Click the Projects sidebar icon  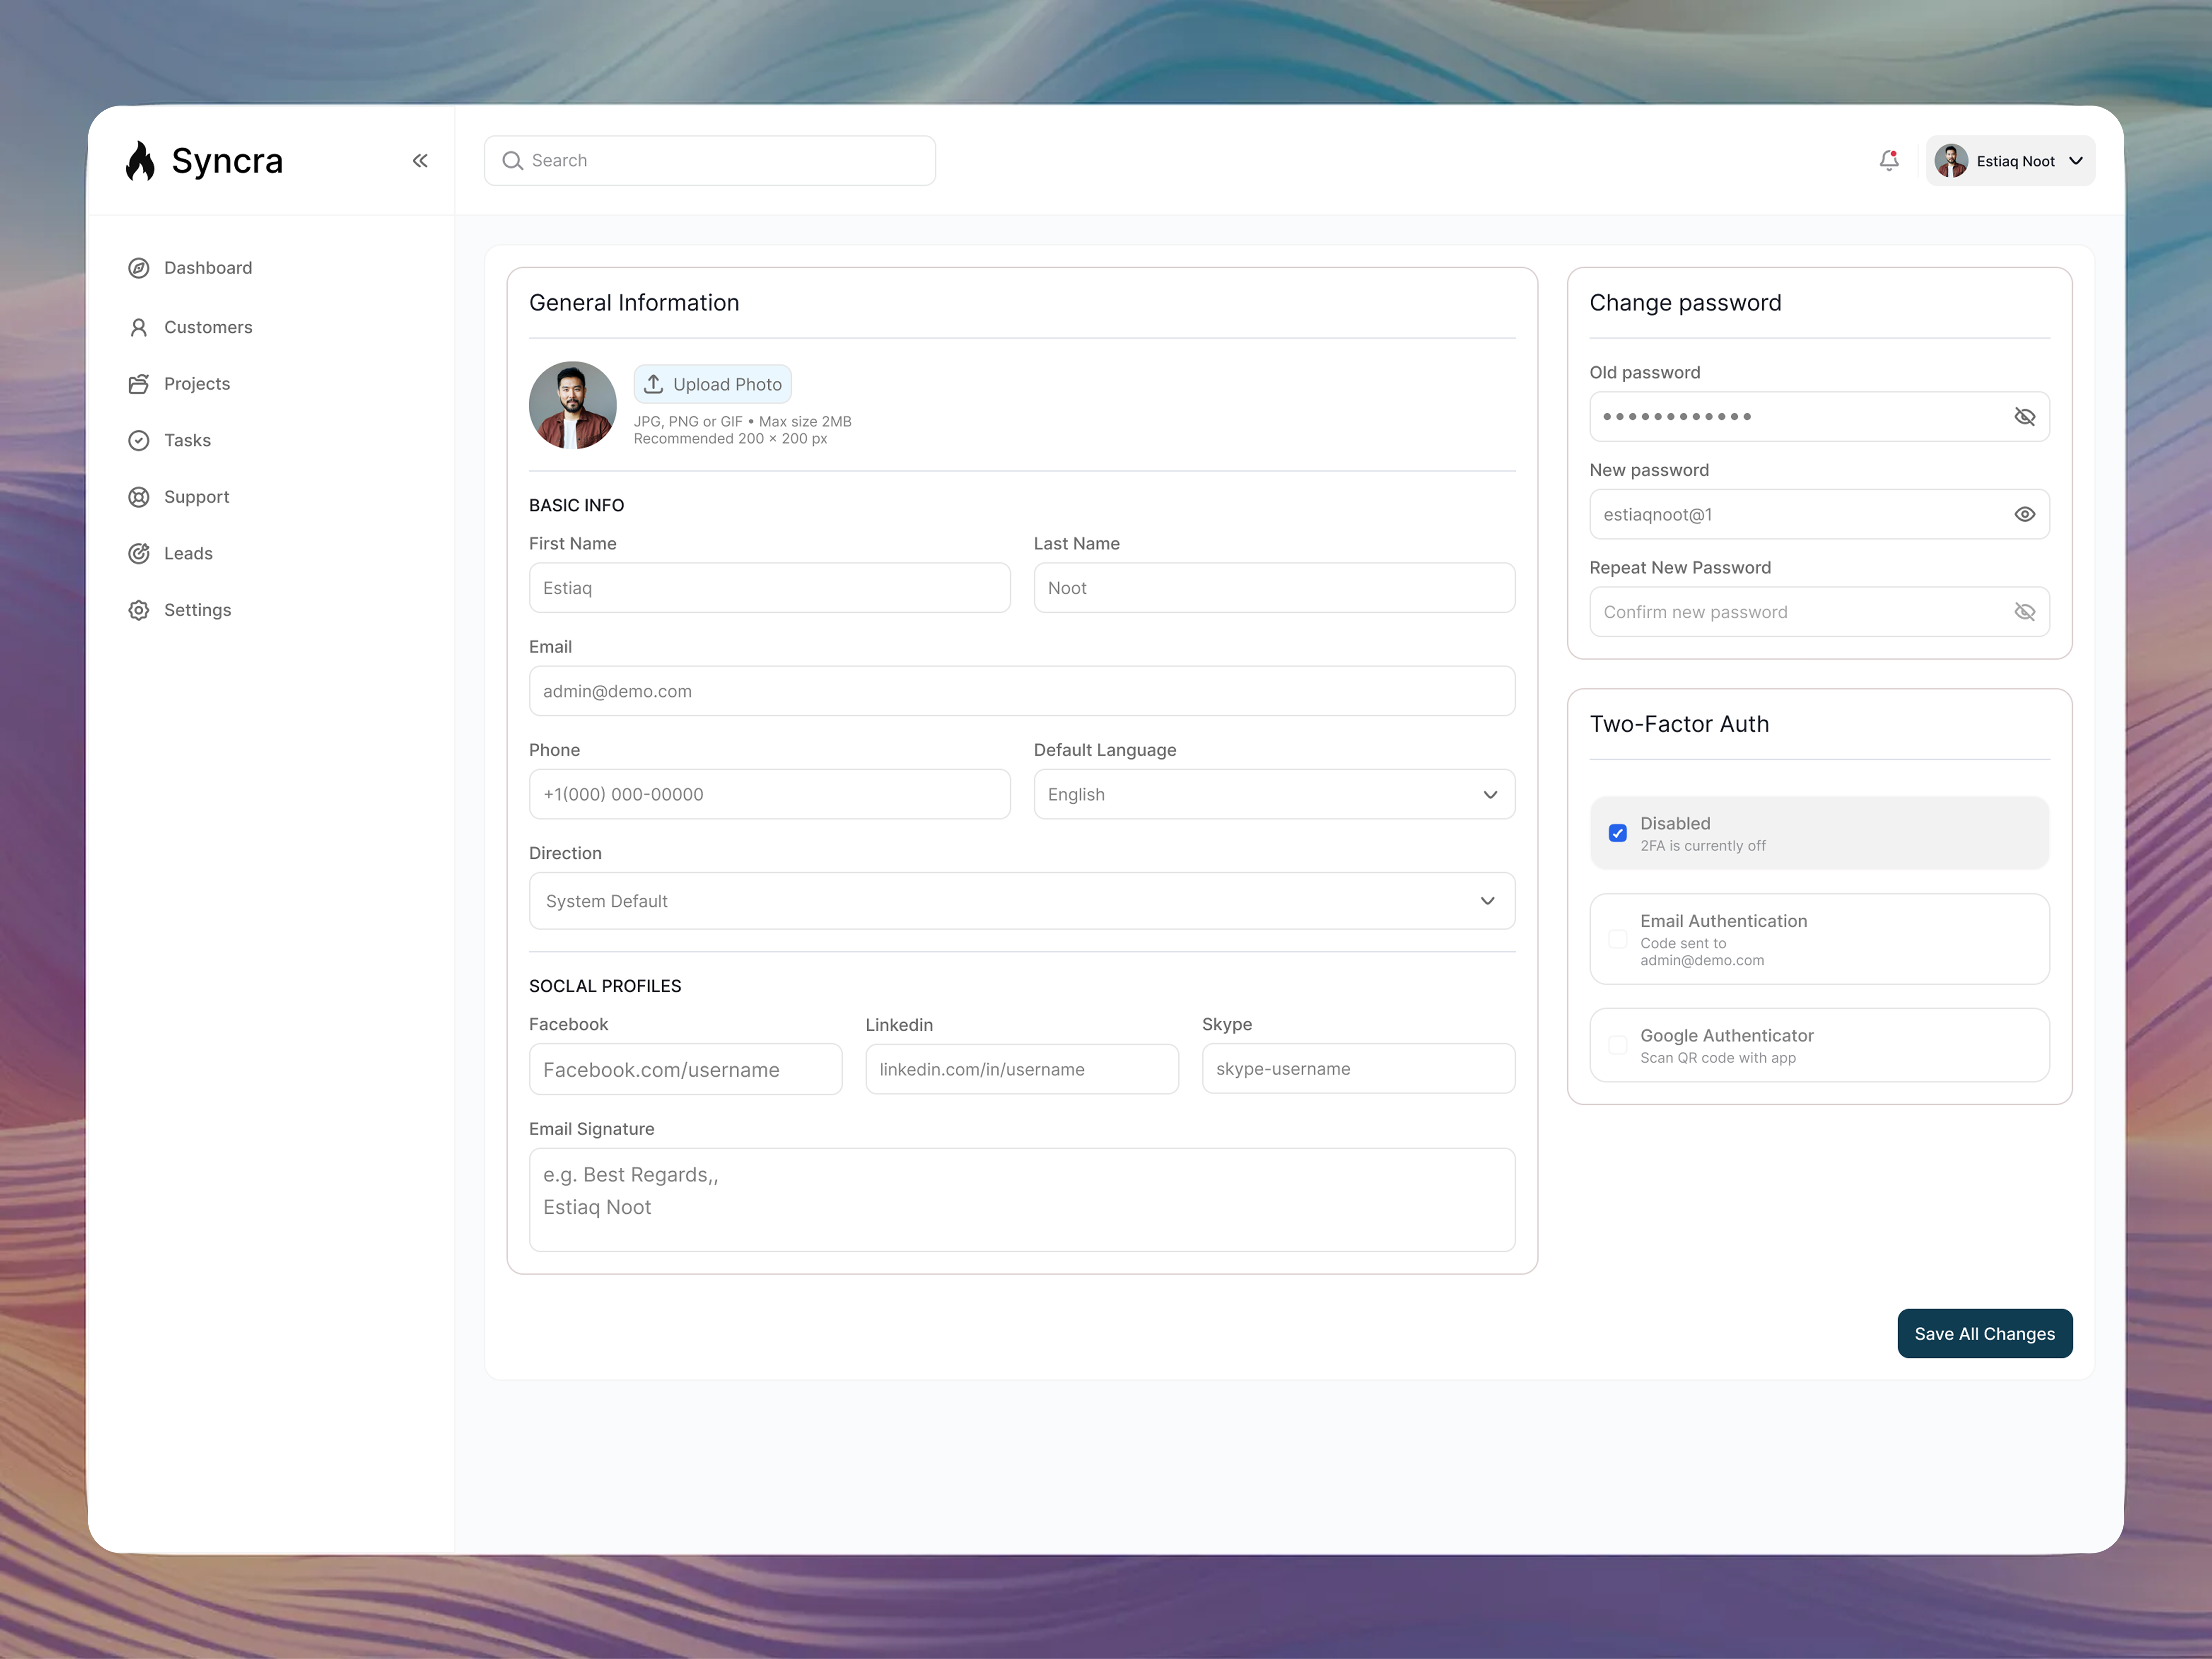pos(139,383)
